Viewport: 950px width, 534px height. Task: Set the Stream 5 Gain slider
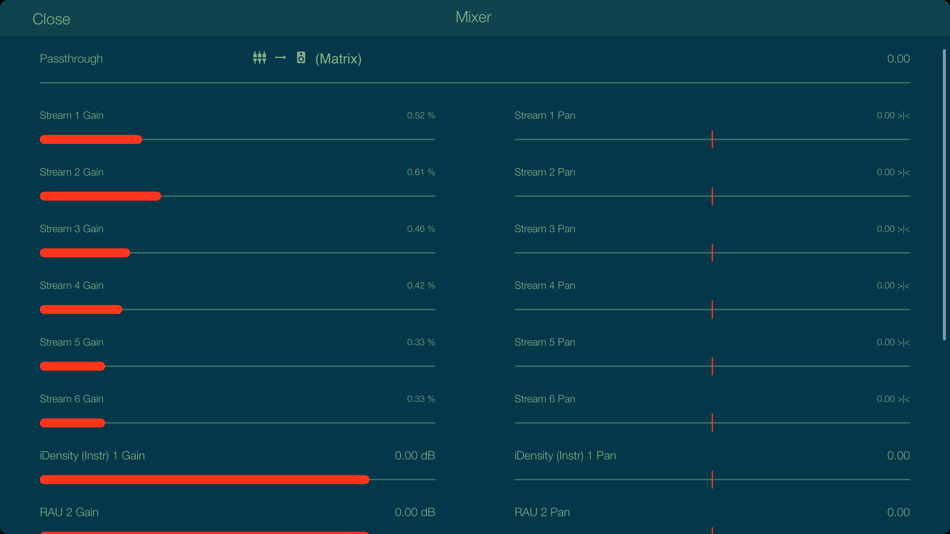click(x=238, y=366)
